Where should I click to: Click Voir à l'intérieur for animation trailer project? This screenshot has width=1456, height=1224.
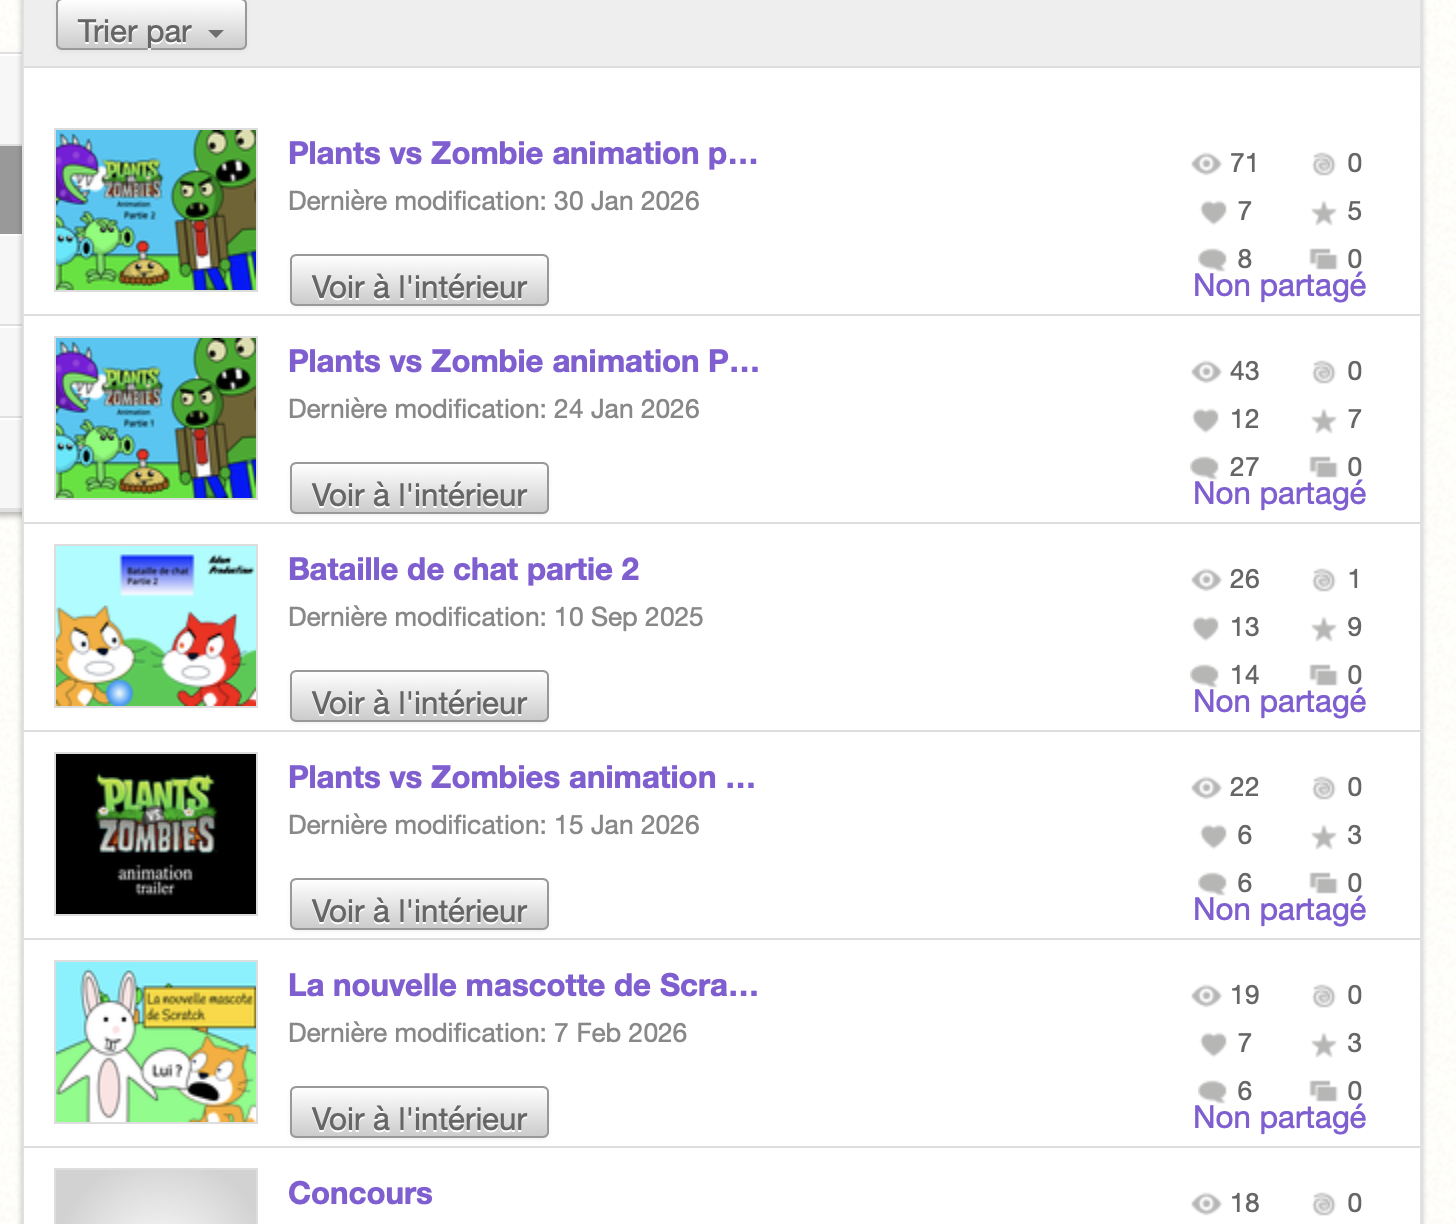tap(419, 905)
